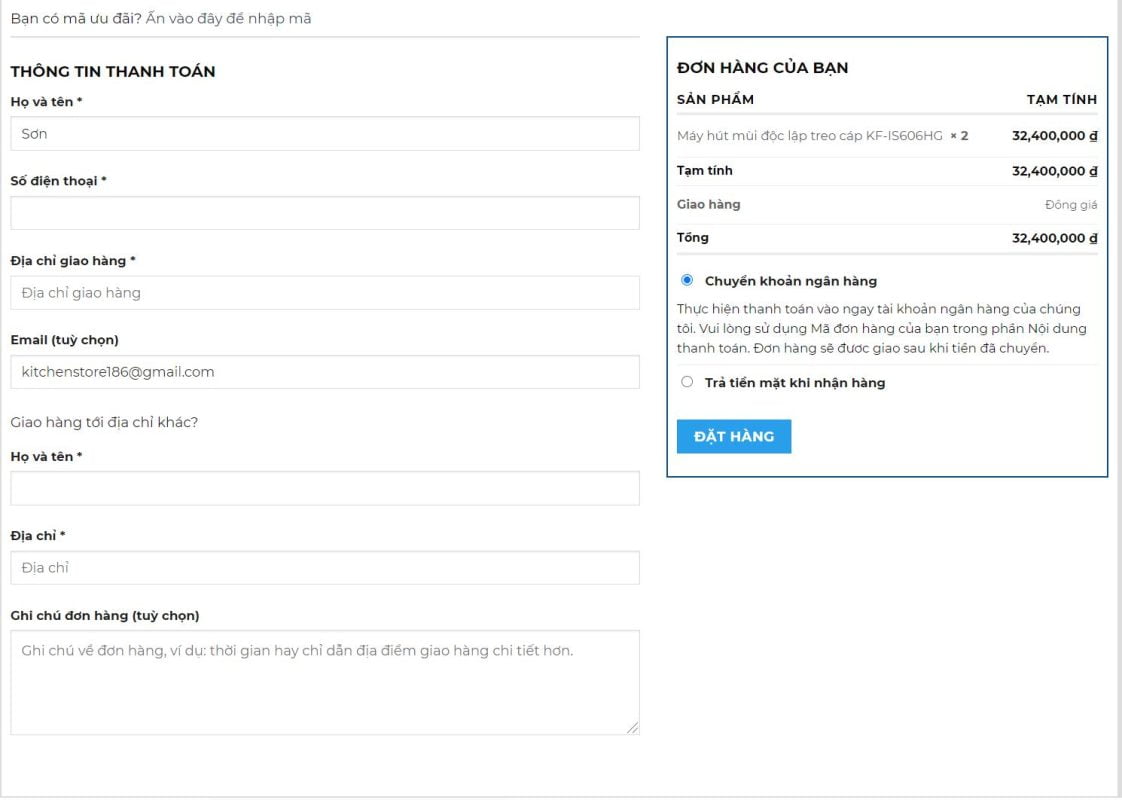Focus the shipping 'Địa chỉ' input field
This screenshot has height=800, width=1122.
tap(325, 568)
